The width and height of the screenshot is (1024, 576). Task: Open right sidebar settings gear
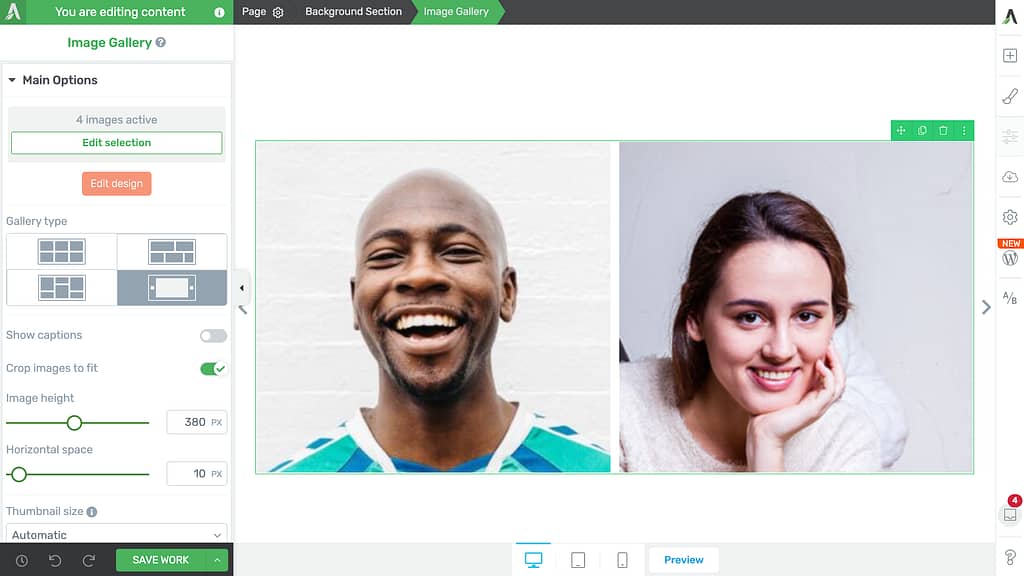(1010, 217)
